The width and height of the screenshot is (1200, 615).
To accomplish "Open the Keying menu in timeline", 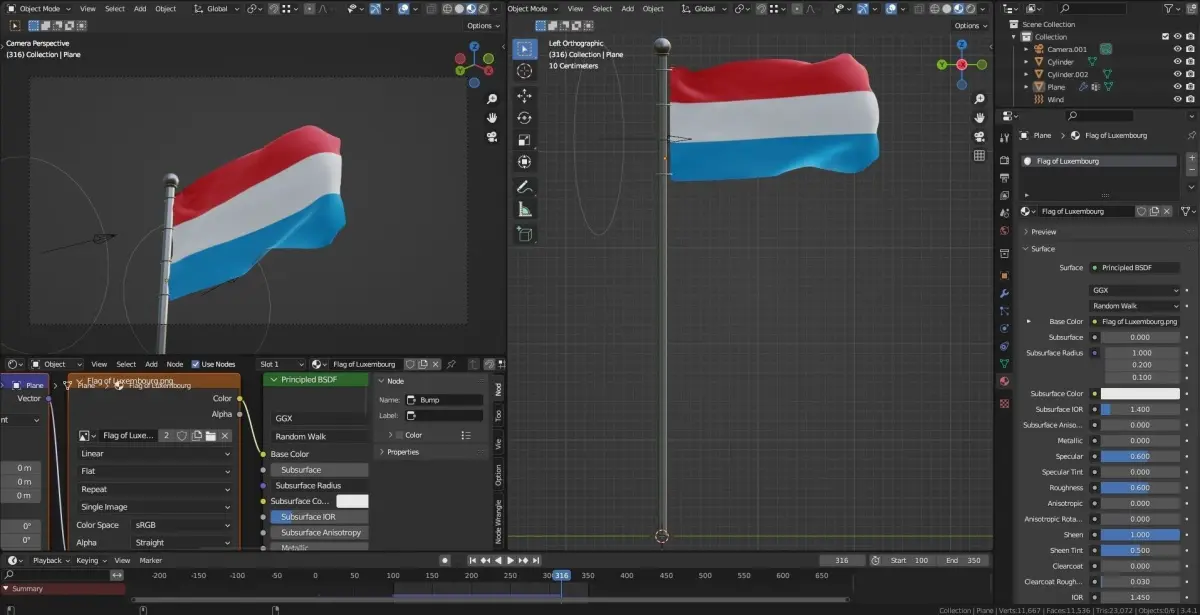I will (x=90, y=561).
